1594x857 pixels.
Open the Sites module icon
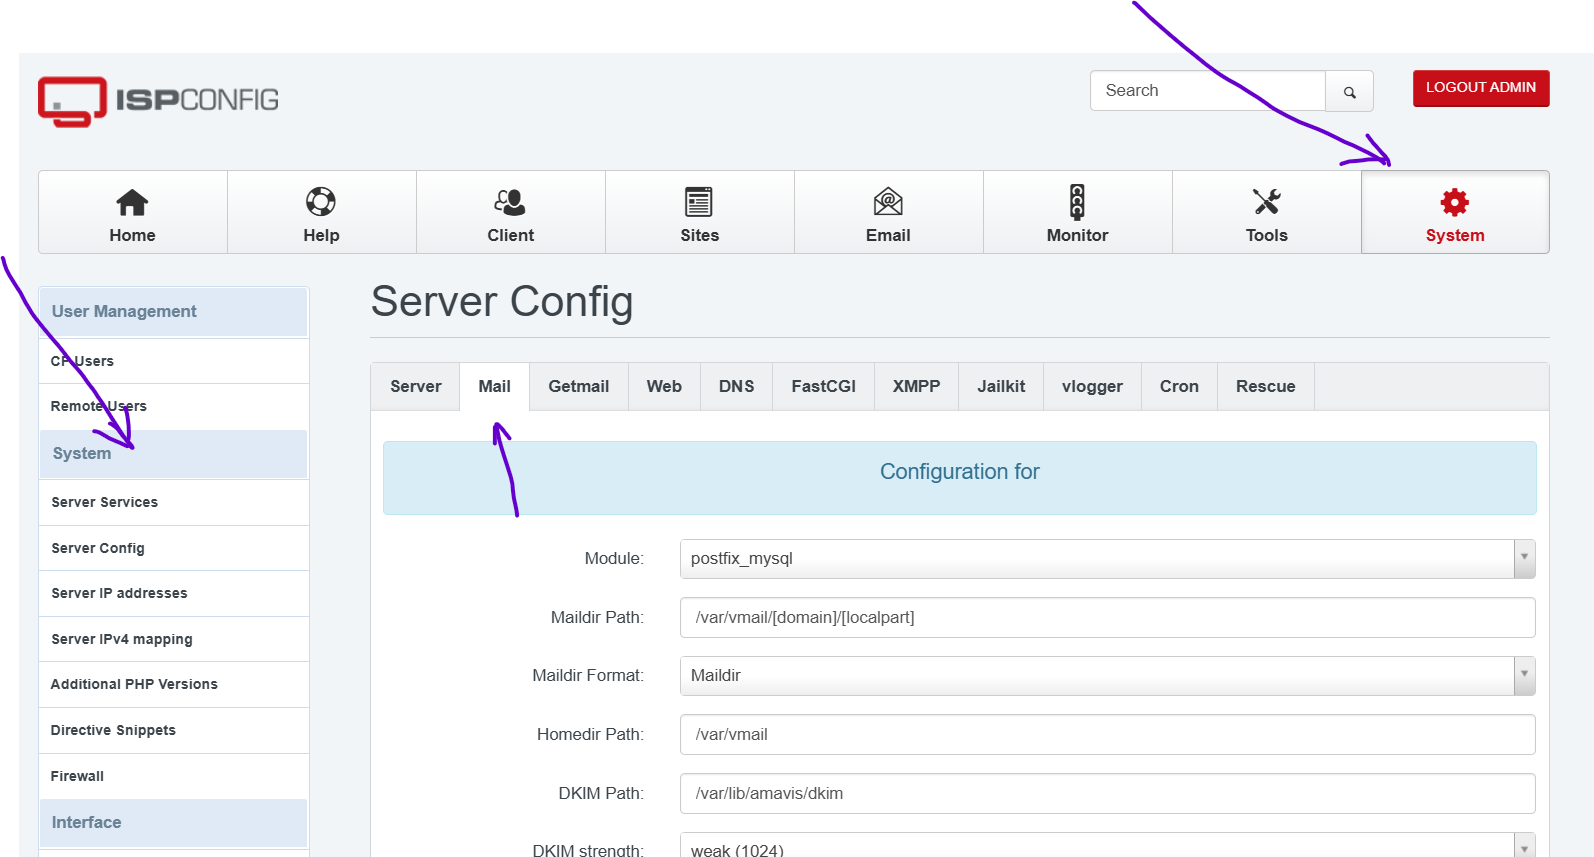tap(699, 202)
